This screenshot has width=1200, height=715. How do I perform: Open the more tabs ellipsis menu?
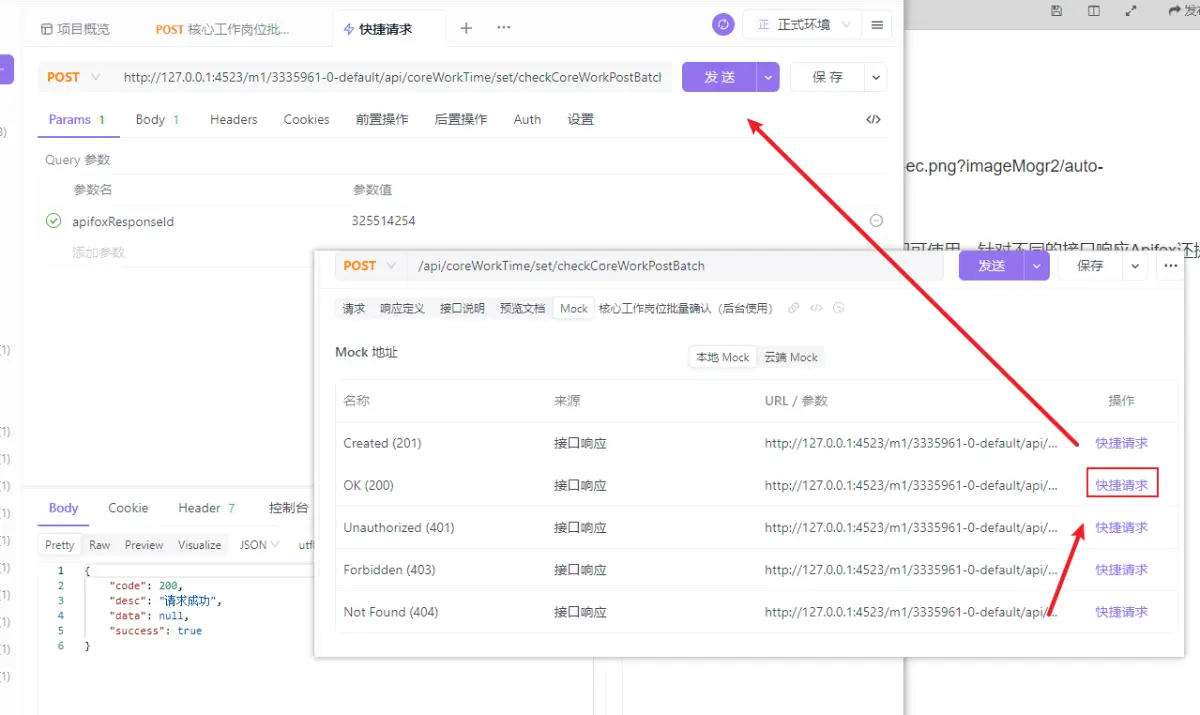[x=504, y=28]
